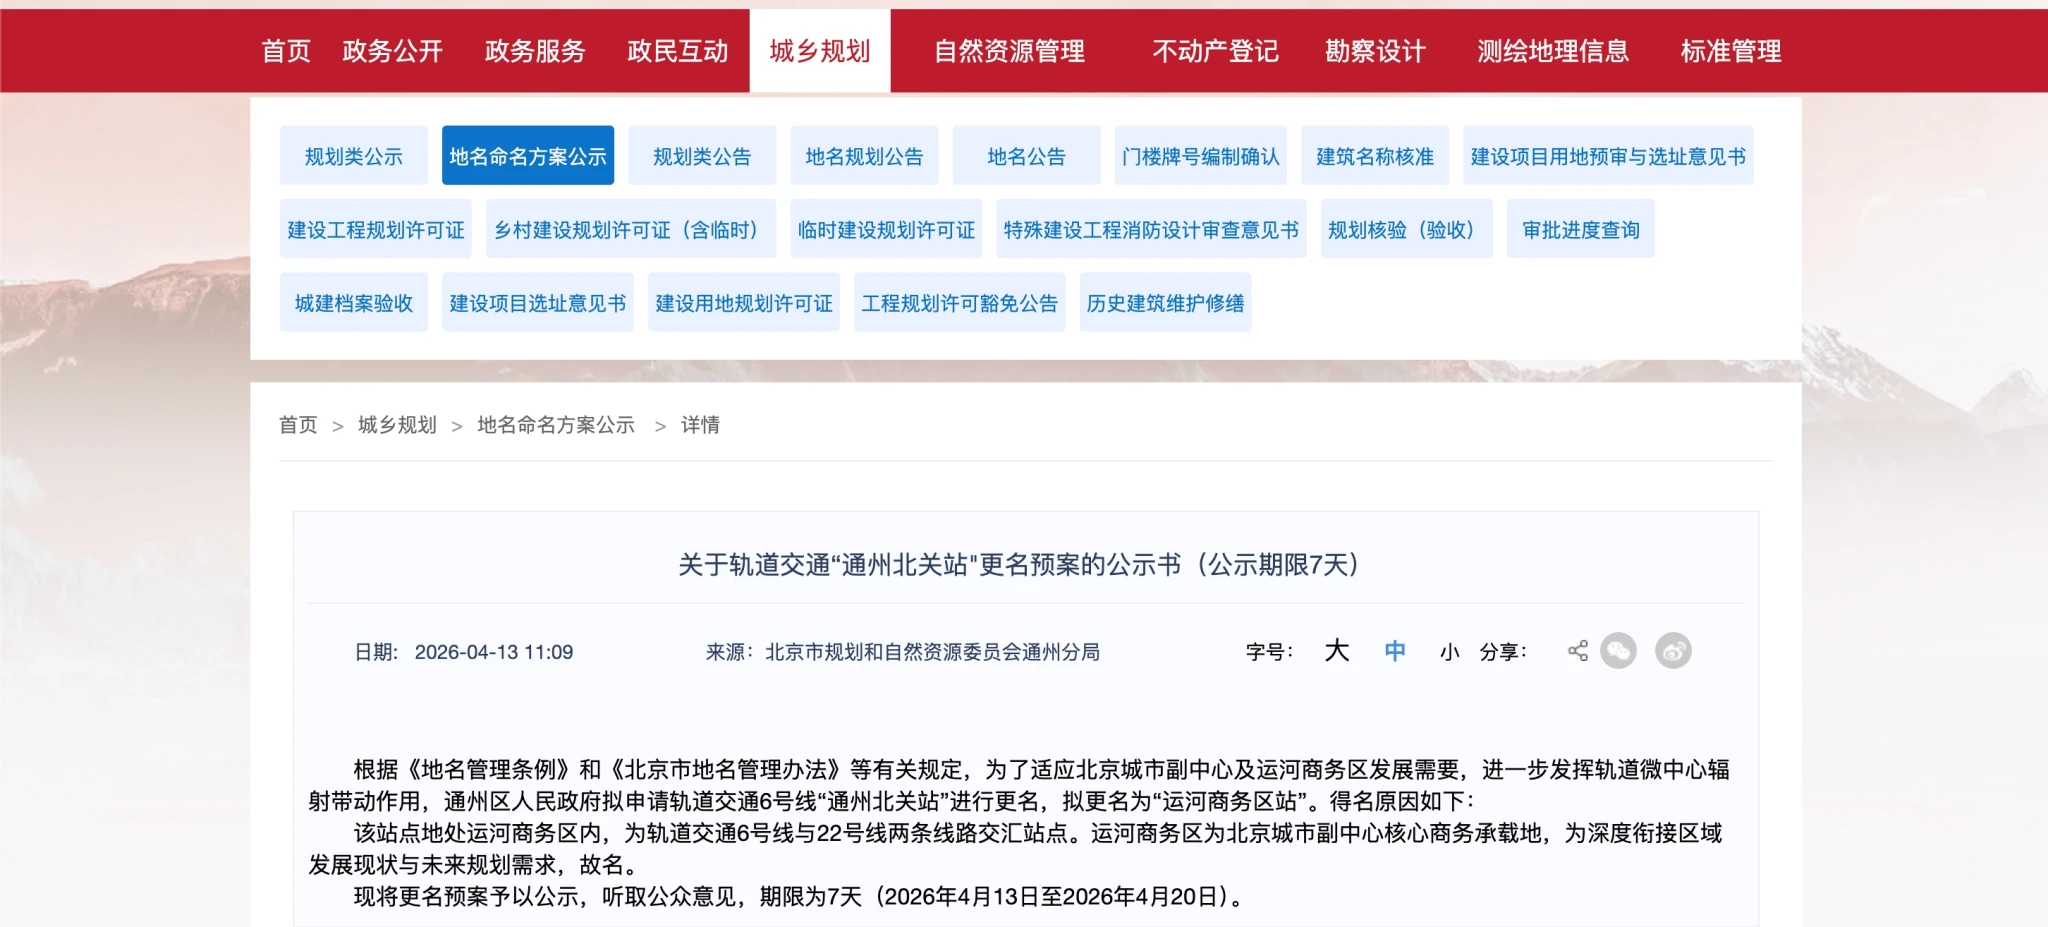Open 城建档案验收 category button

tap(353, 303)
